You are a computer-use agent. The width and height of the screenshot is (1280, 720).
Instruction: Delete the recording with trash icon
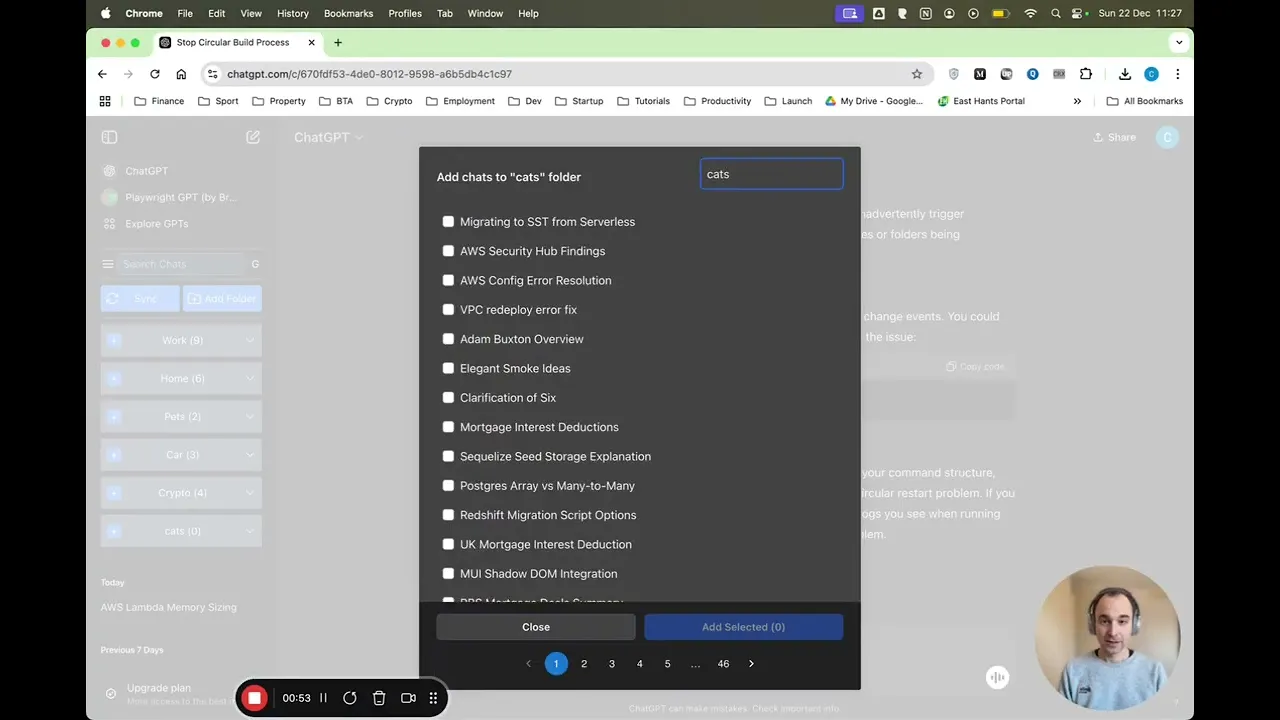pos(379,698)
